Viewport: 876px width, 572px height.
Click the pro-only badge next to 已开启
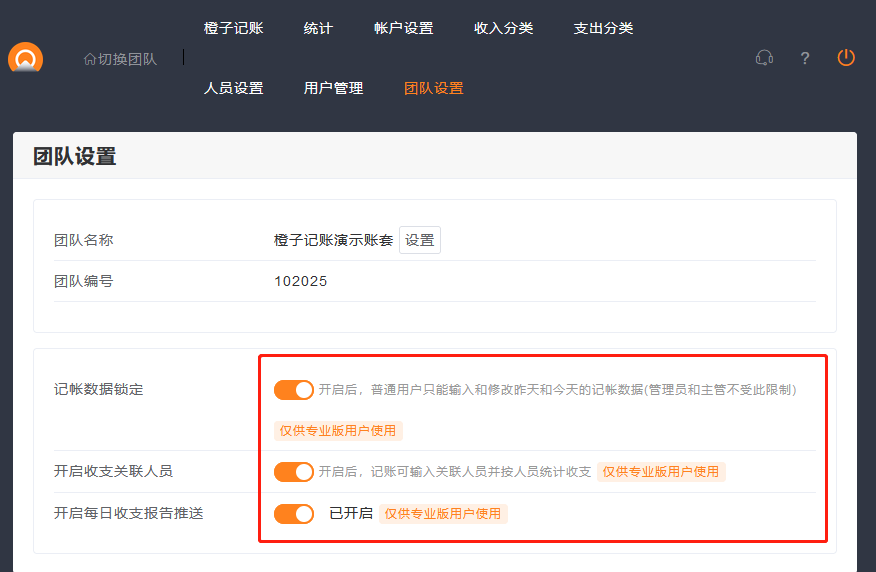click(x=443, y=513)
